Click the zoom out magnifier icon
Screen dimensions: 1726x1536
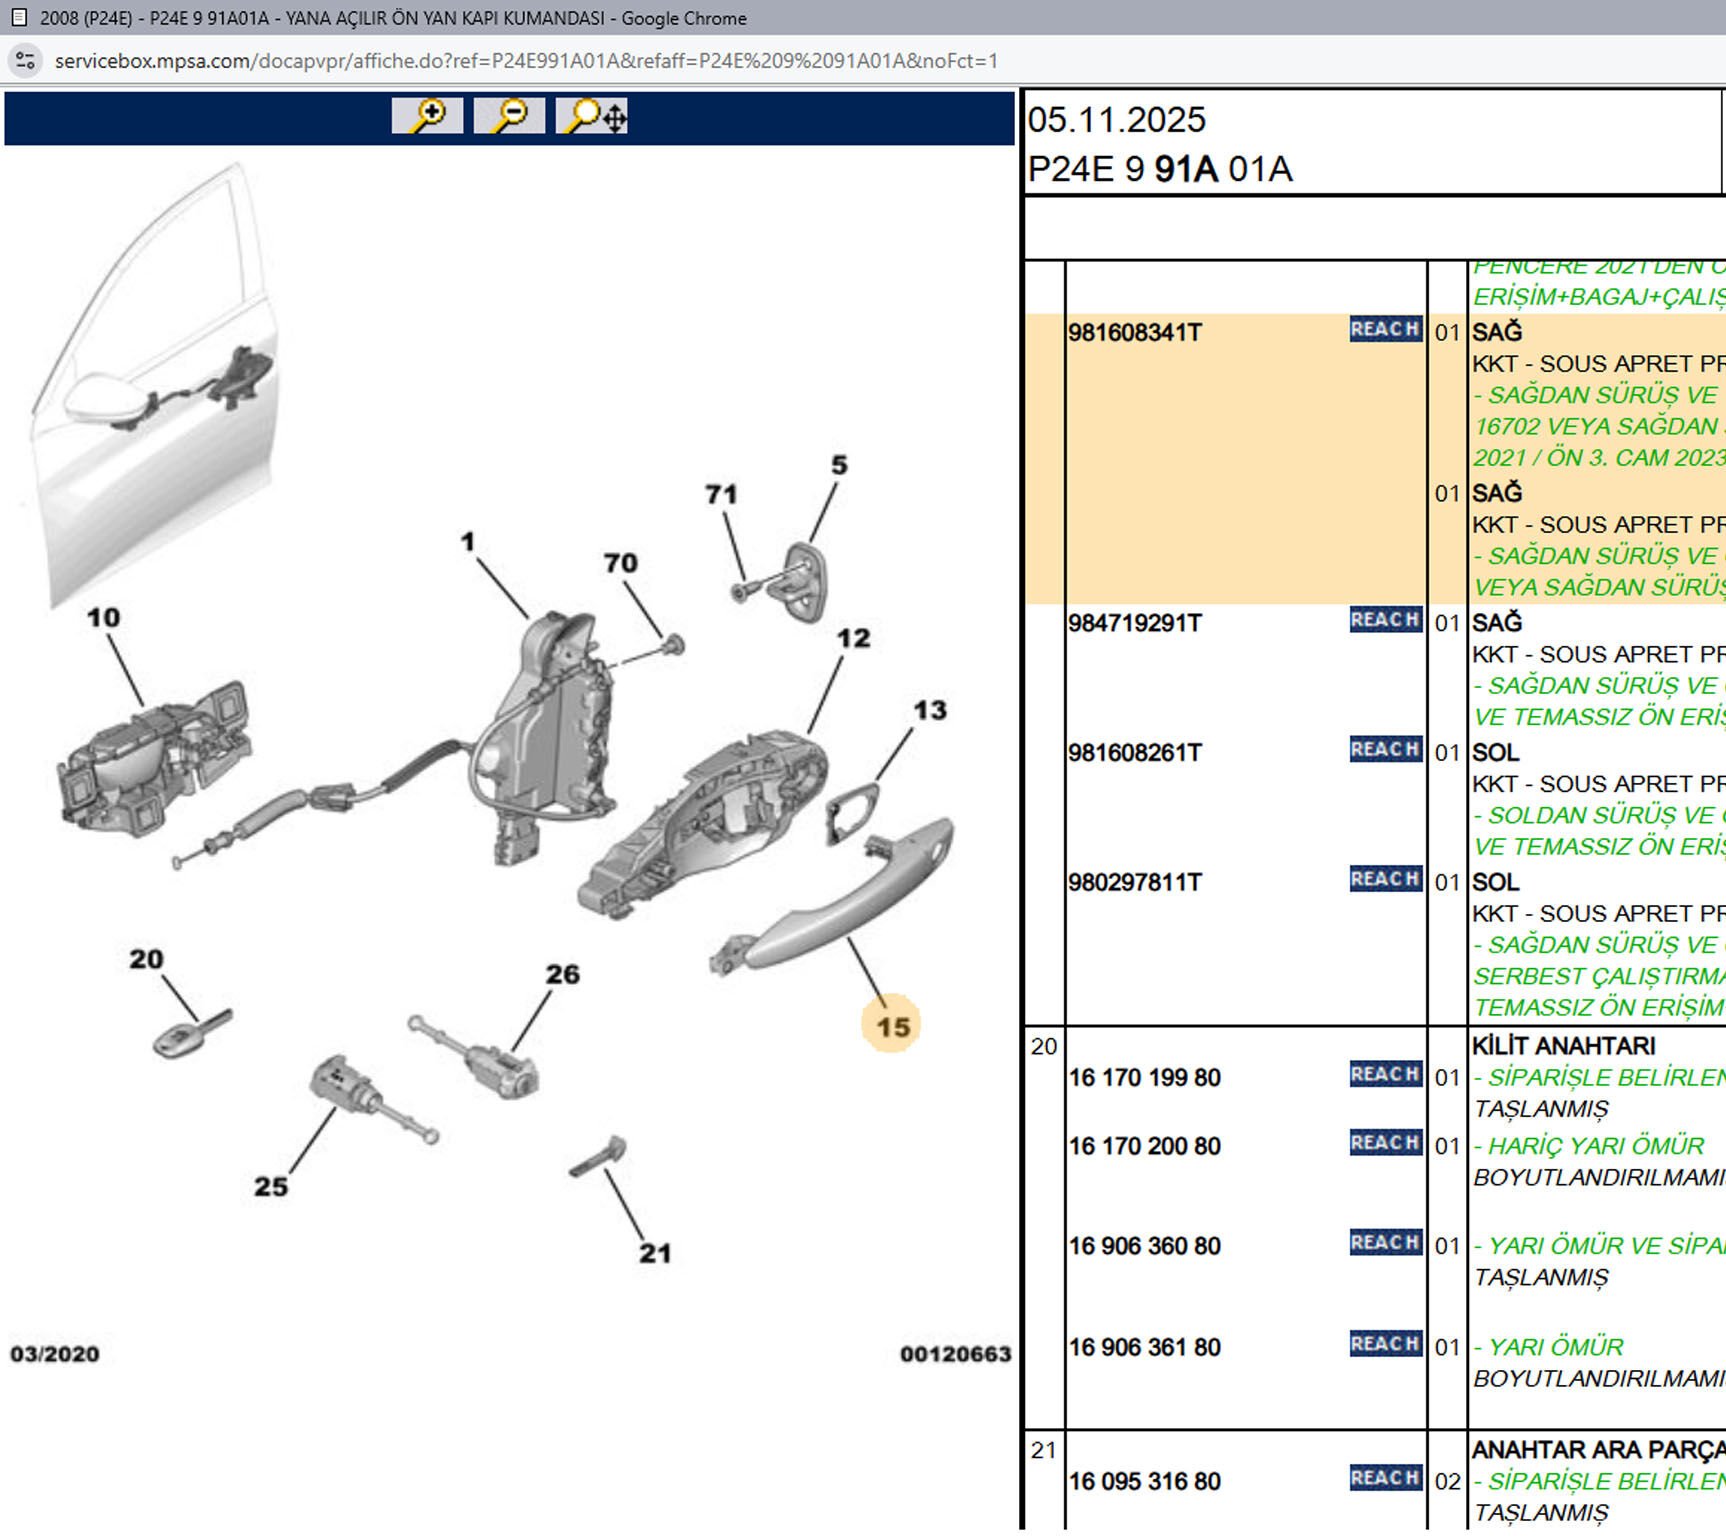pos(509,116)
